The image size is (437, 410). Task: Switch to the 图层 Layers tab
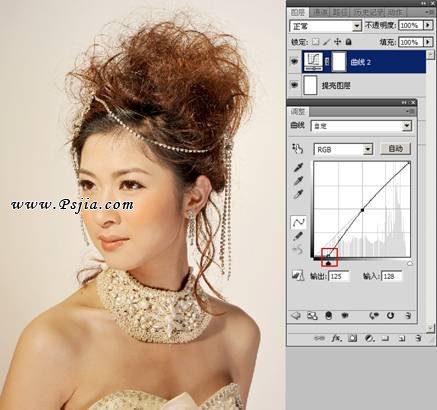tap(298, 13)
